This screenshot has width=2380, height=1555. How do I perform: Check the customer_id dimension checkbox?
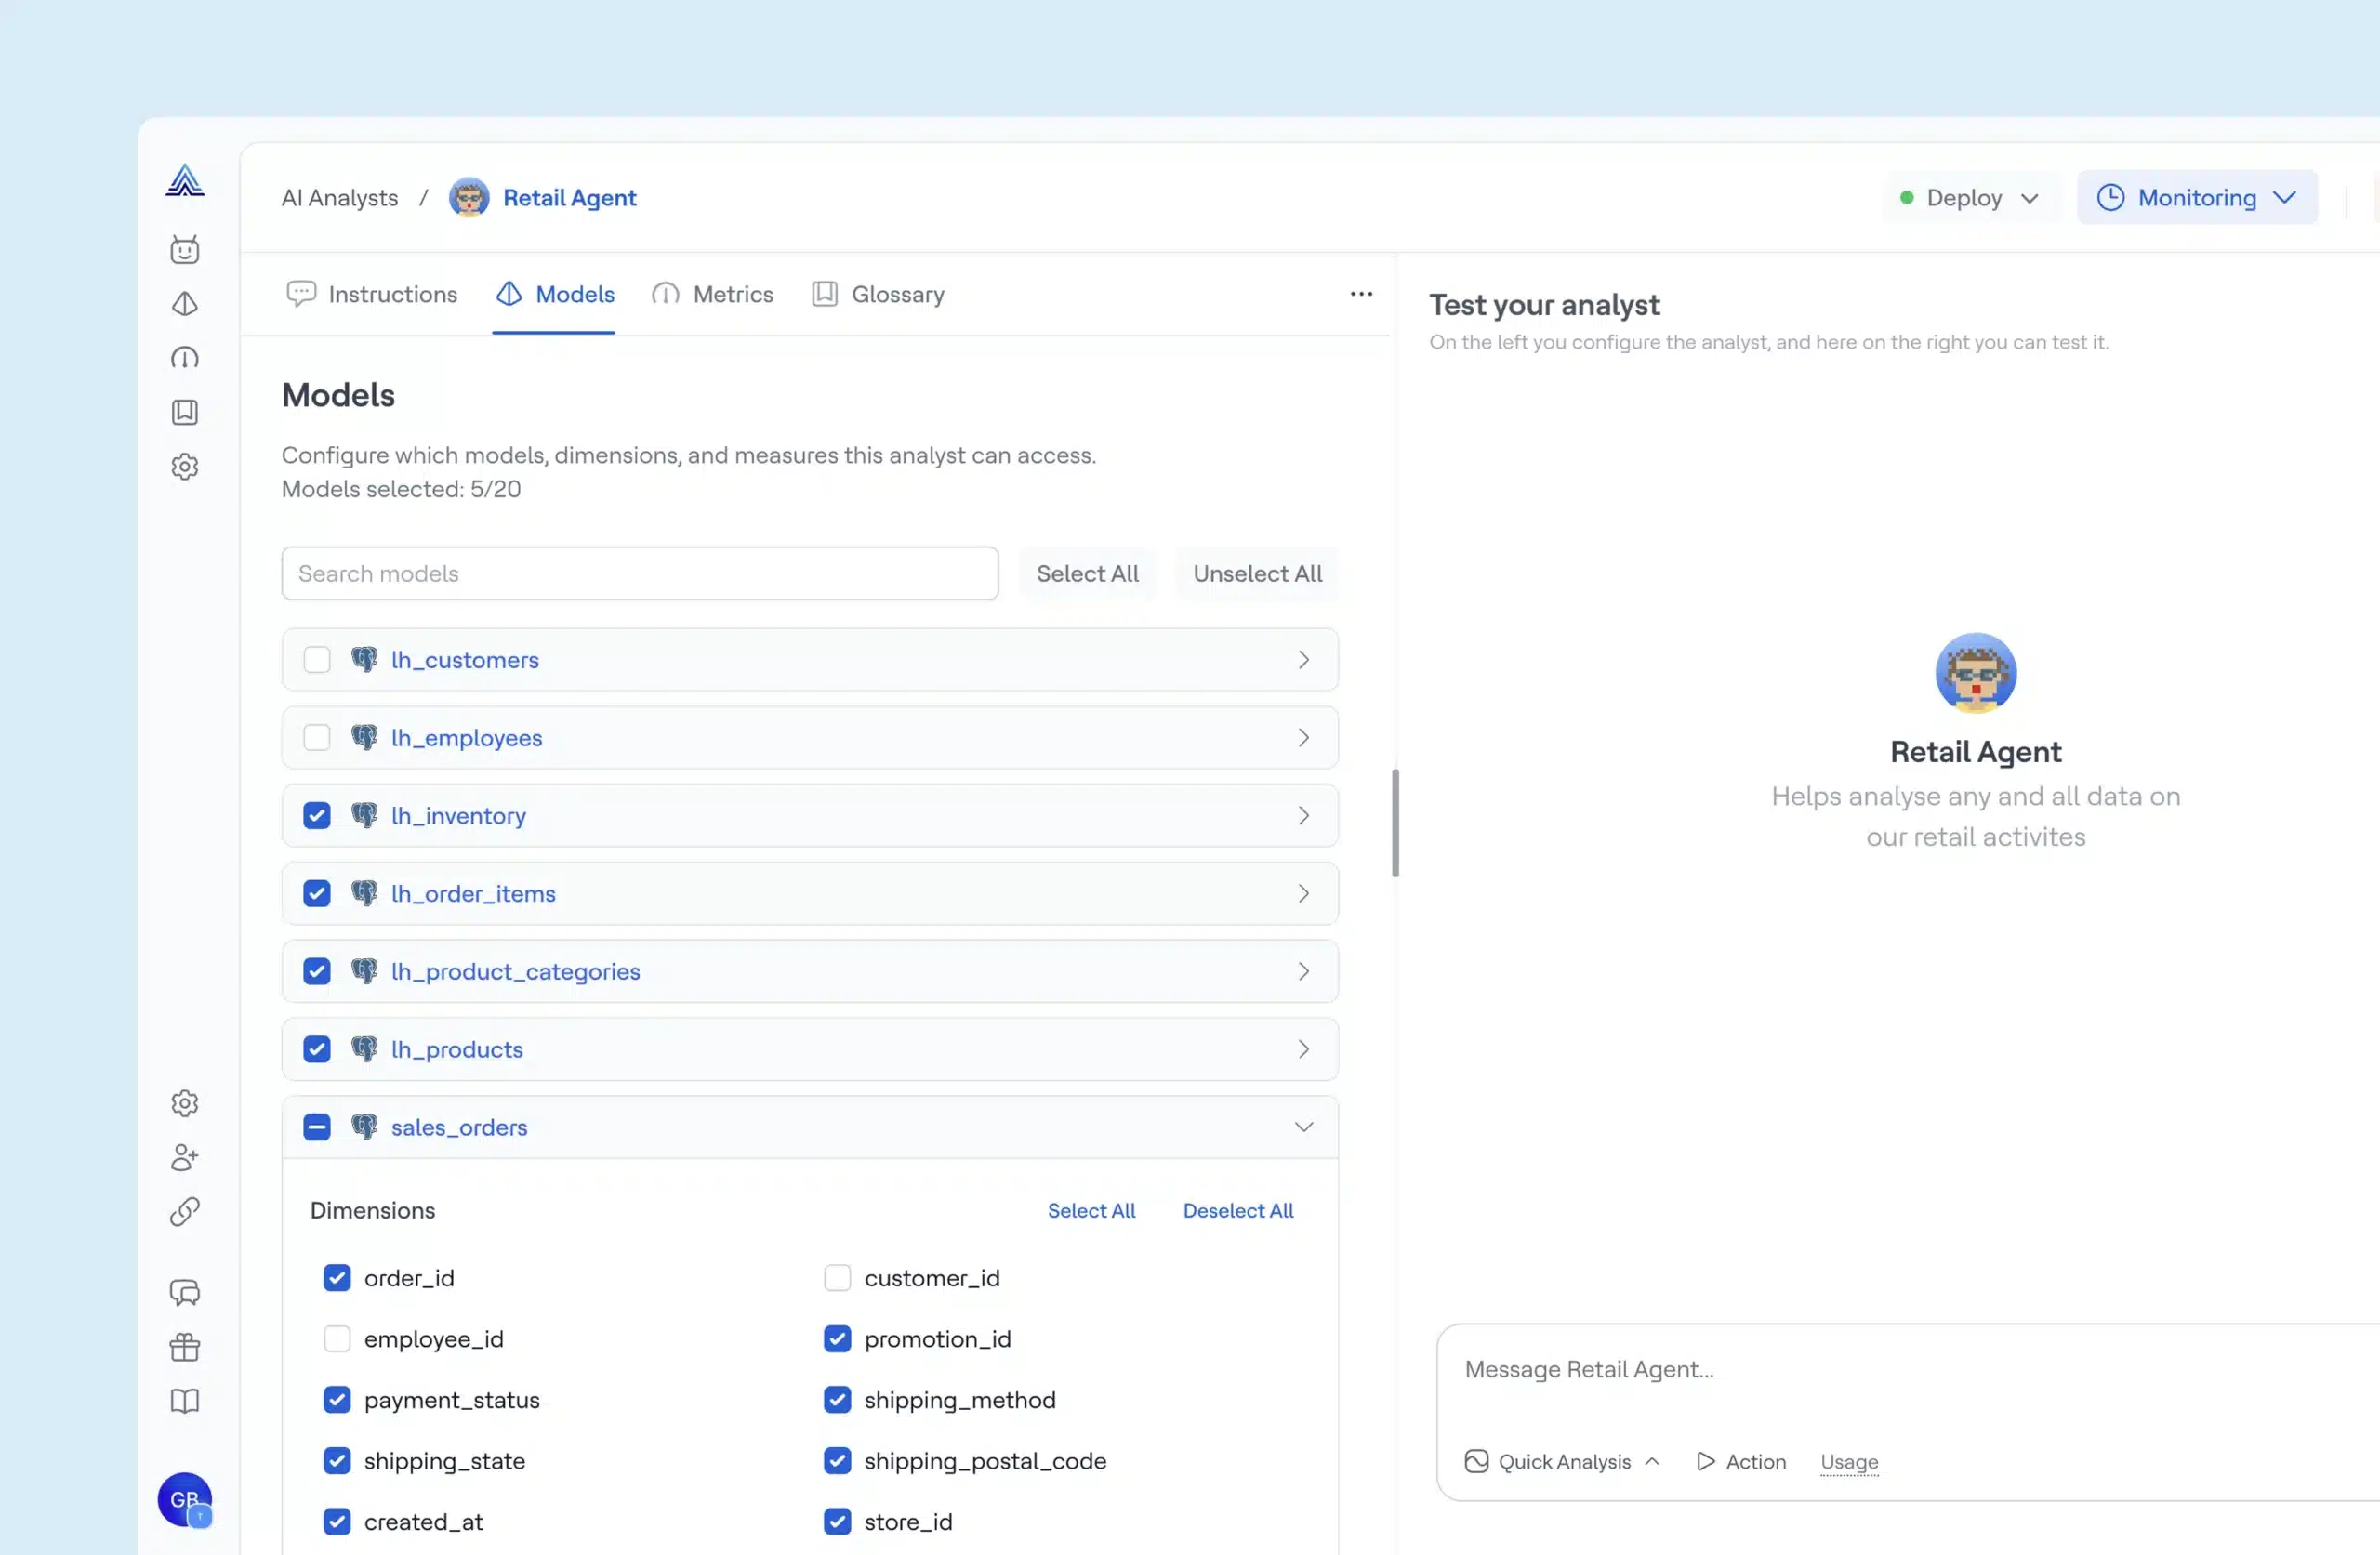[837, 1278]
